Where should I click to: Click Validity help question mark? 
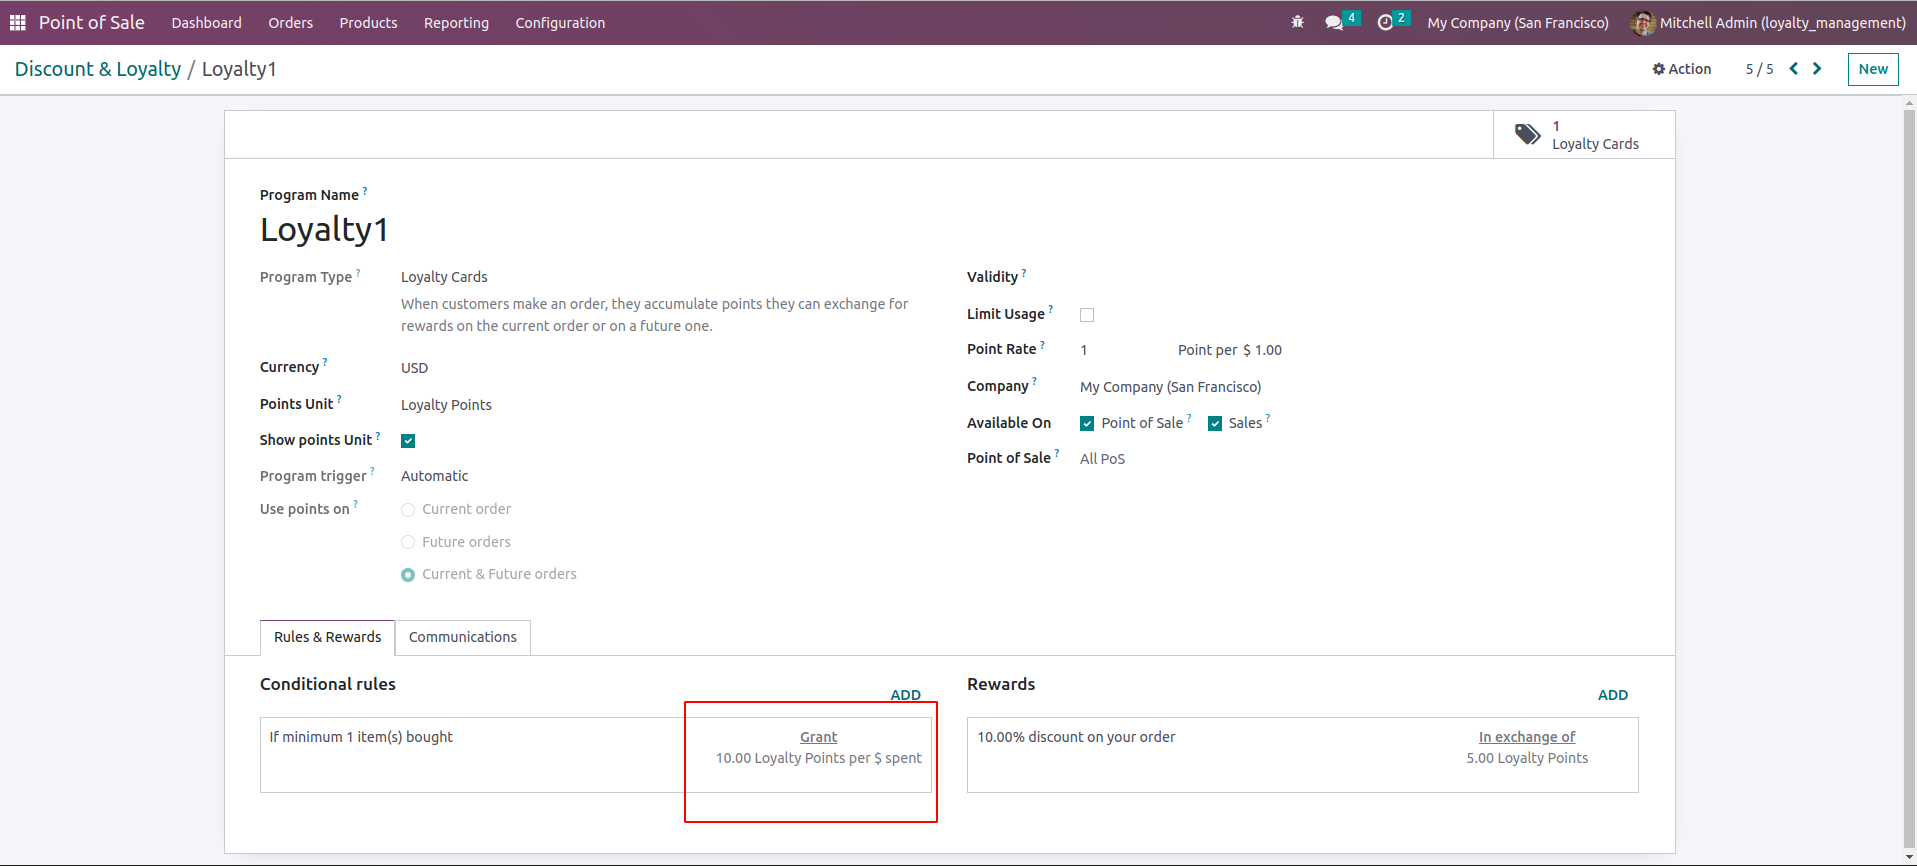click(1024, 272)
